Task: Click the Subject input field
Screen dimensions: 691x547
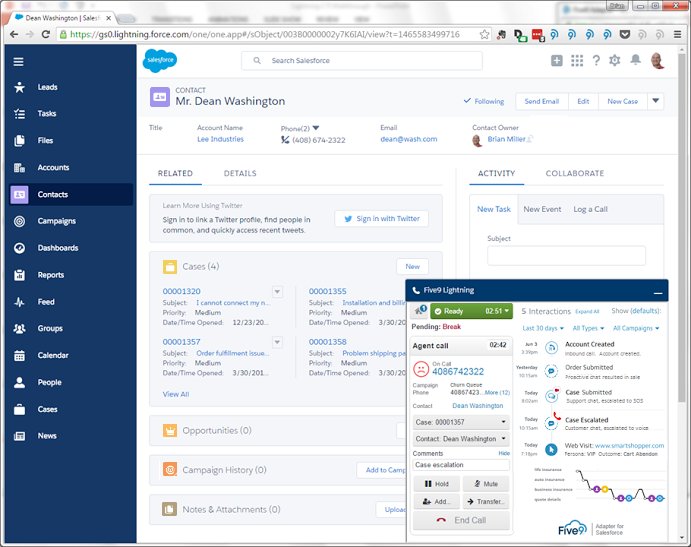Action: click(566, 256)
